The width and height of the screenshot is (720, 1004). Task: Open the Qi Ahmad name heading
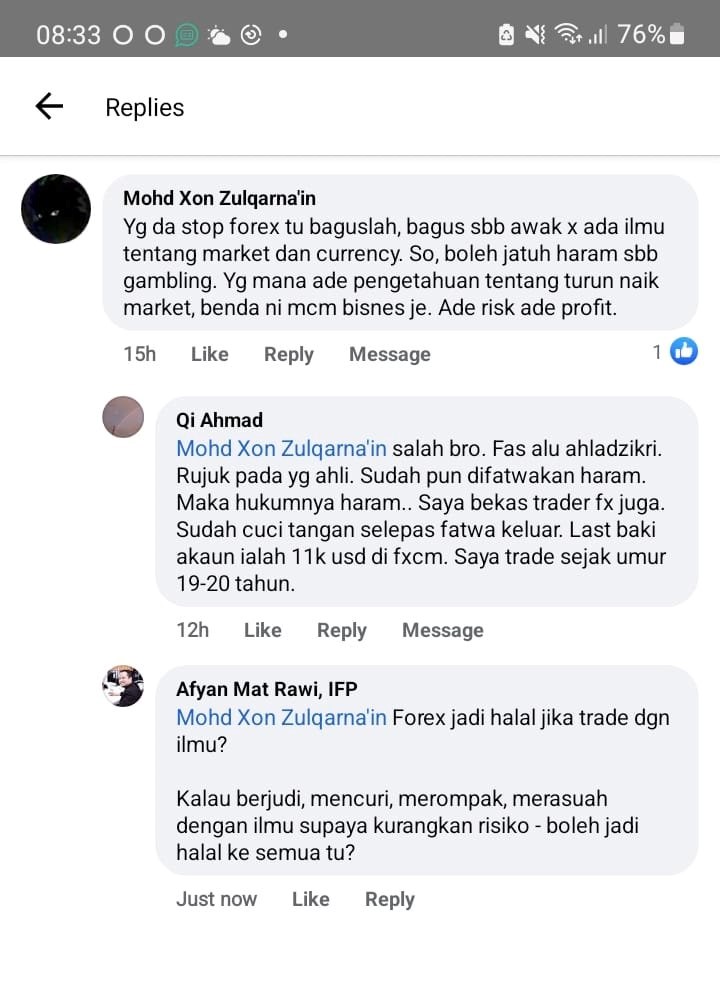(x=220, y=420)
